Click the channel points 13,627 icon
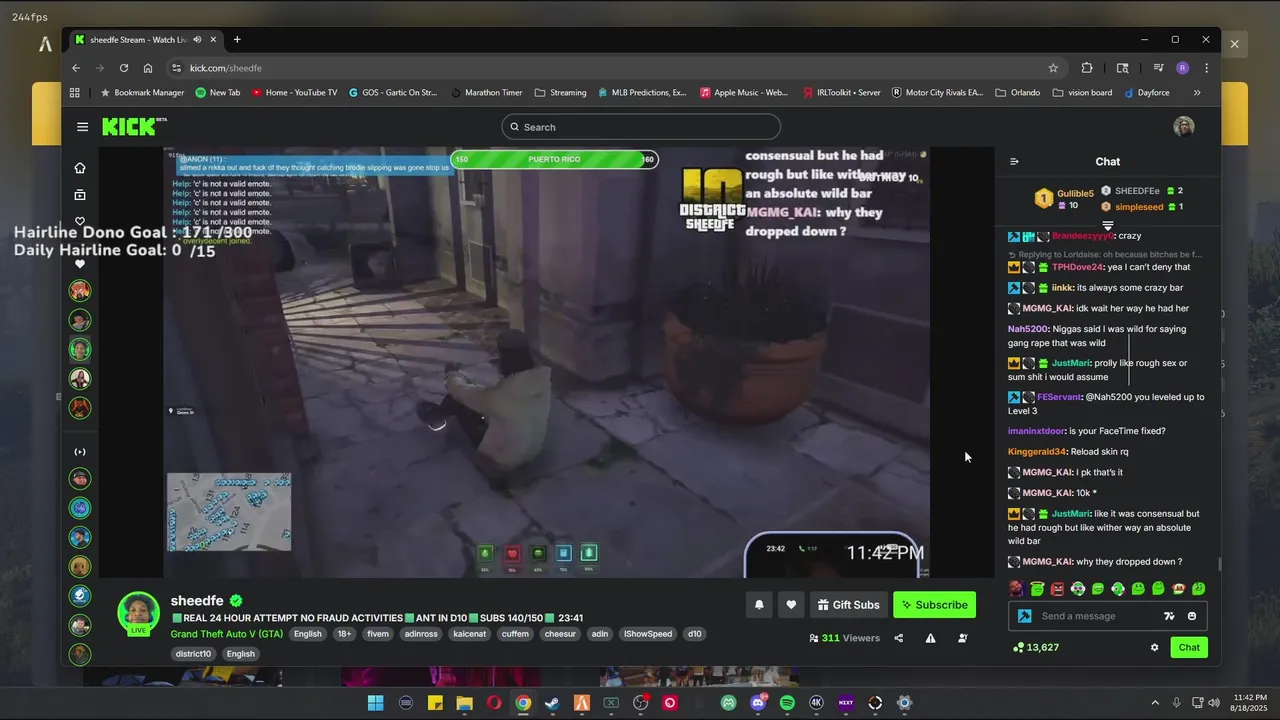Screen dimensions: 1280x720 (1018, 647)
